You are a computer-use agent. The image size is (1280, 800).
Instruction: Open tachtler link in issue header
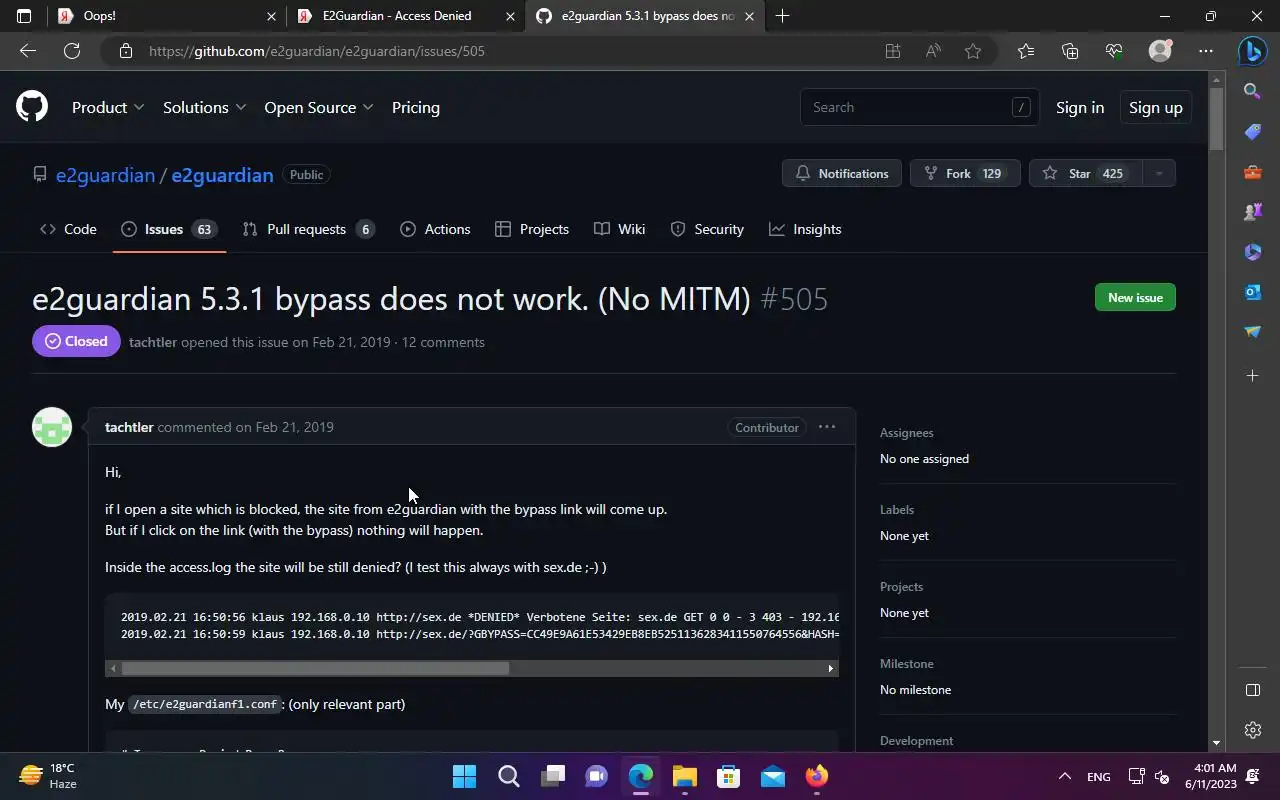(153, 342)
